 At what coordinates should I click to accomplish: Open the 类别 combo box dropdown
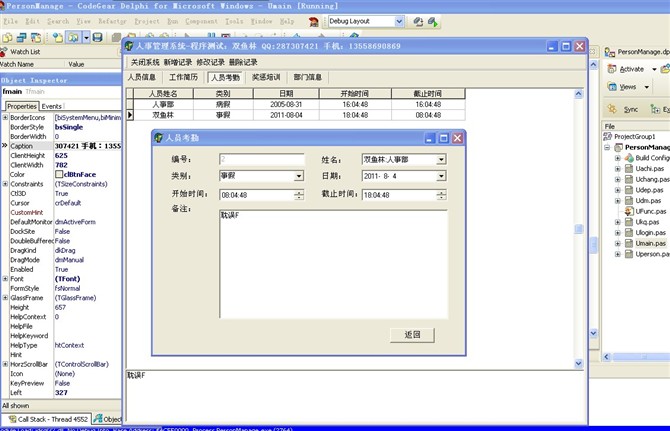tap(299, 176)
